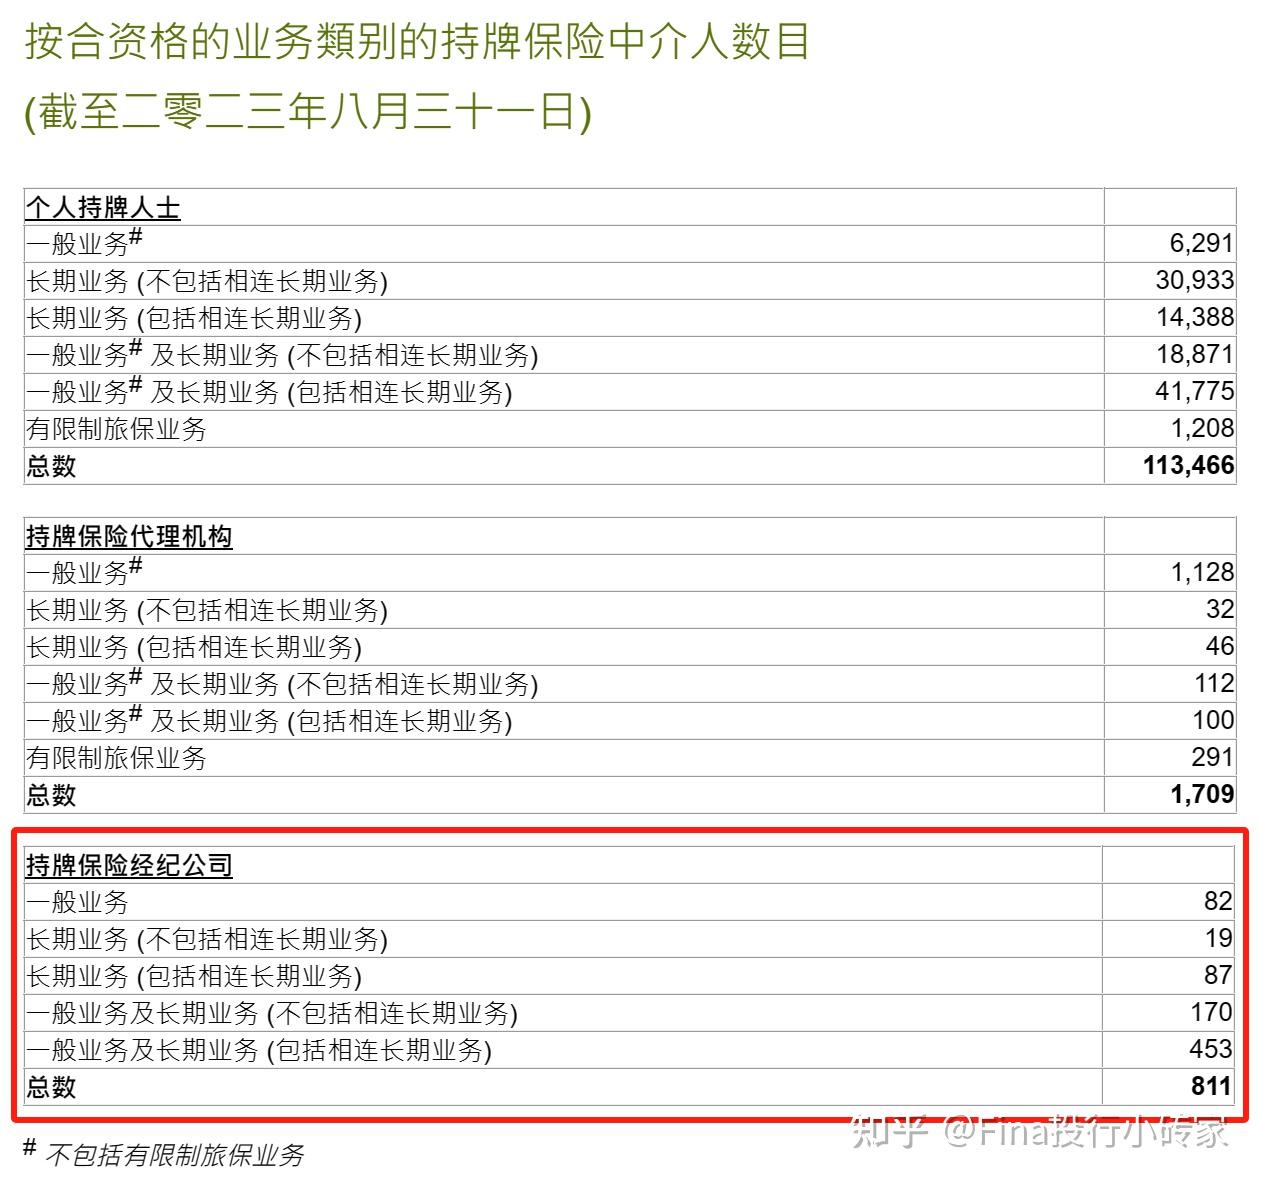Select the value 6,291 for 一般业务
This screenshot has width=1261, height=1181.
[x=1199, y=244]
